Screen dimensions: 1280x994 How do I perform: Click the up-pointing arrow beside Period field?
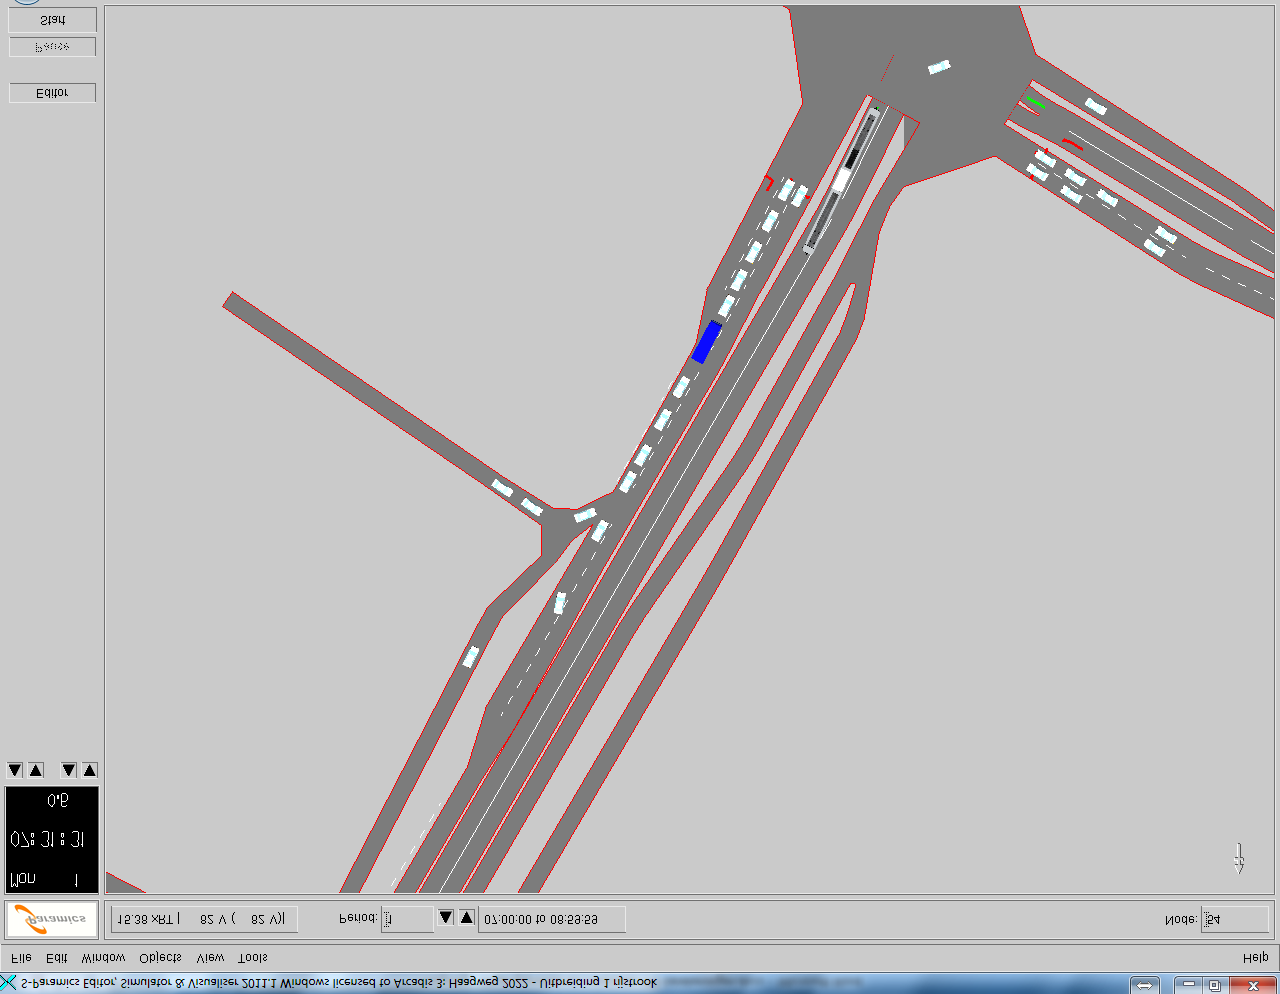pos(466,917)
